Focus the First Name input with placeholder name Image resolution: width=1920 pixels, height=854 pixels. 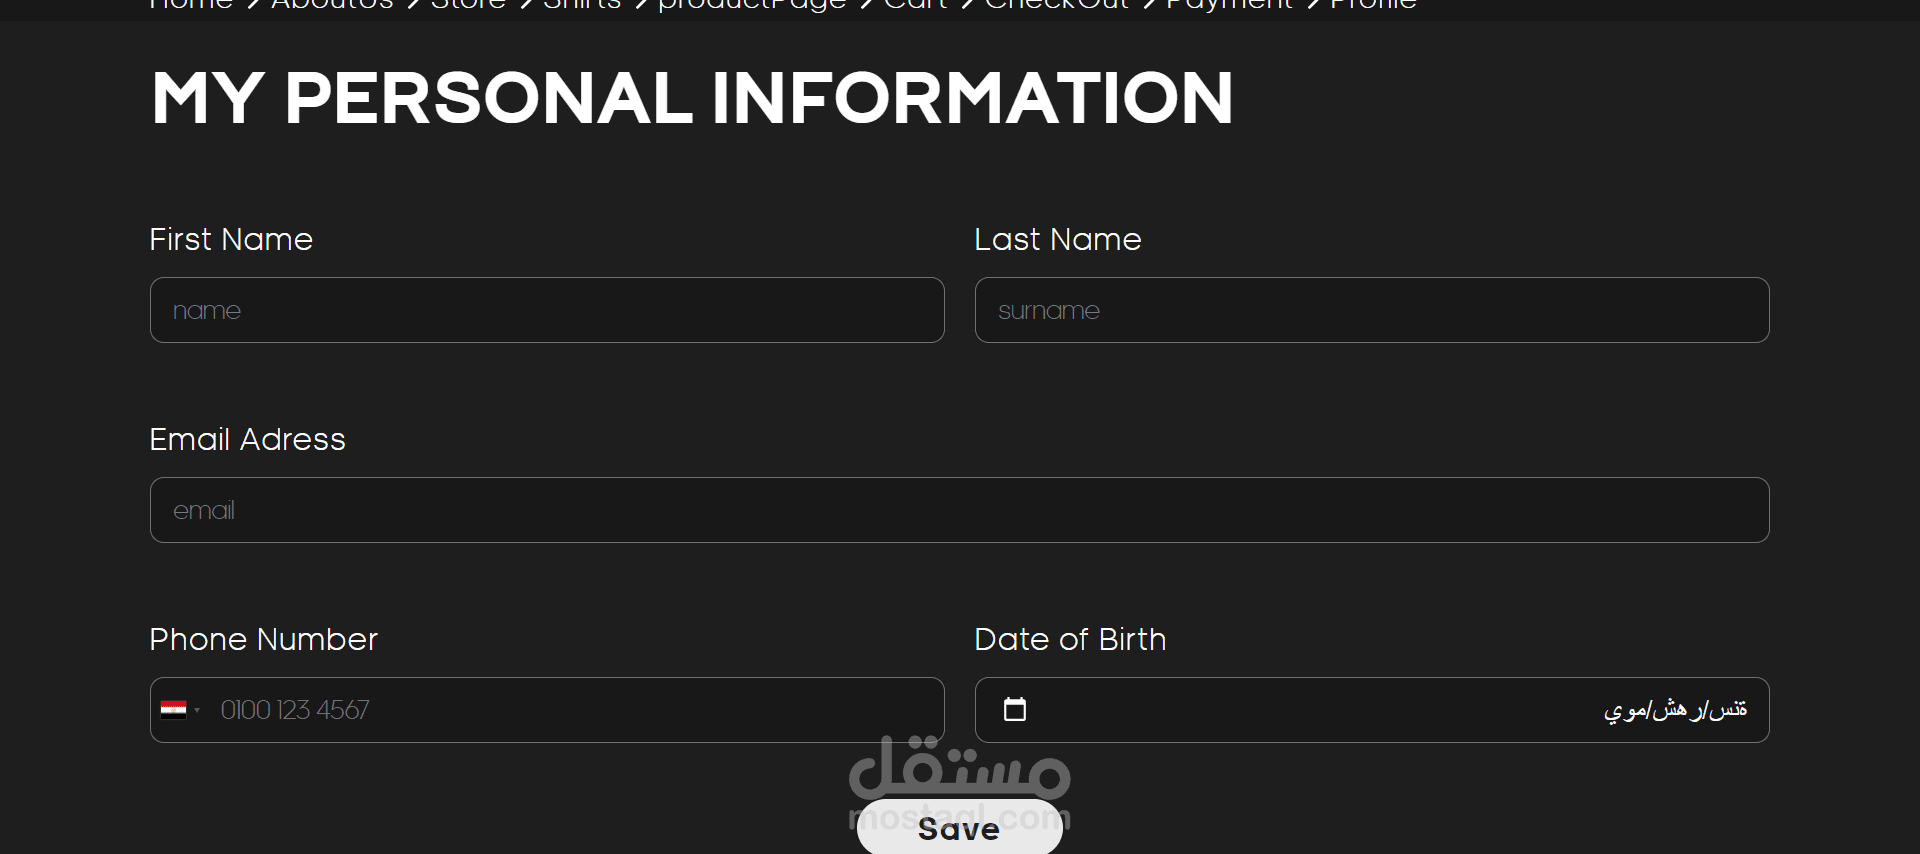[x=547, y=310]
